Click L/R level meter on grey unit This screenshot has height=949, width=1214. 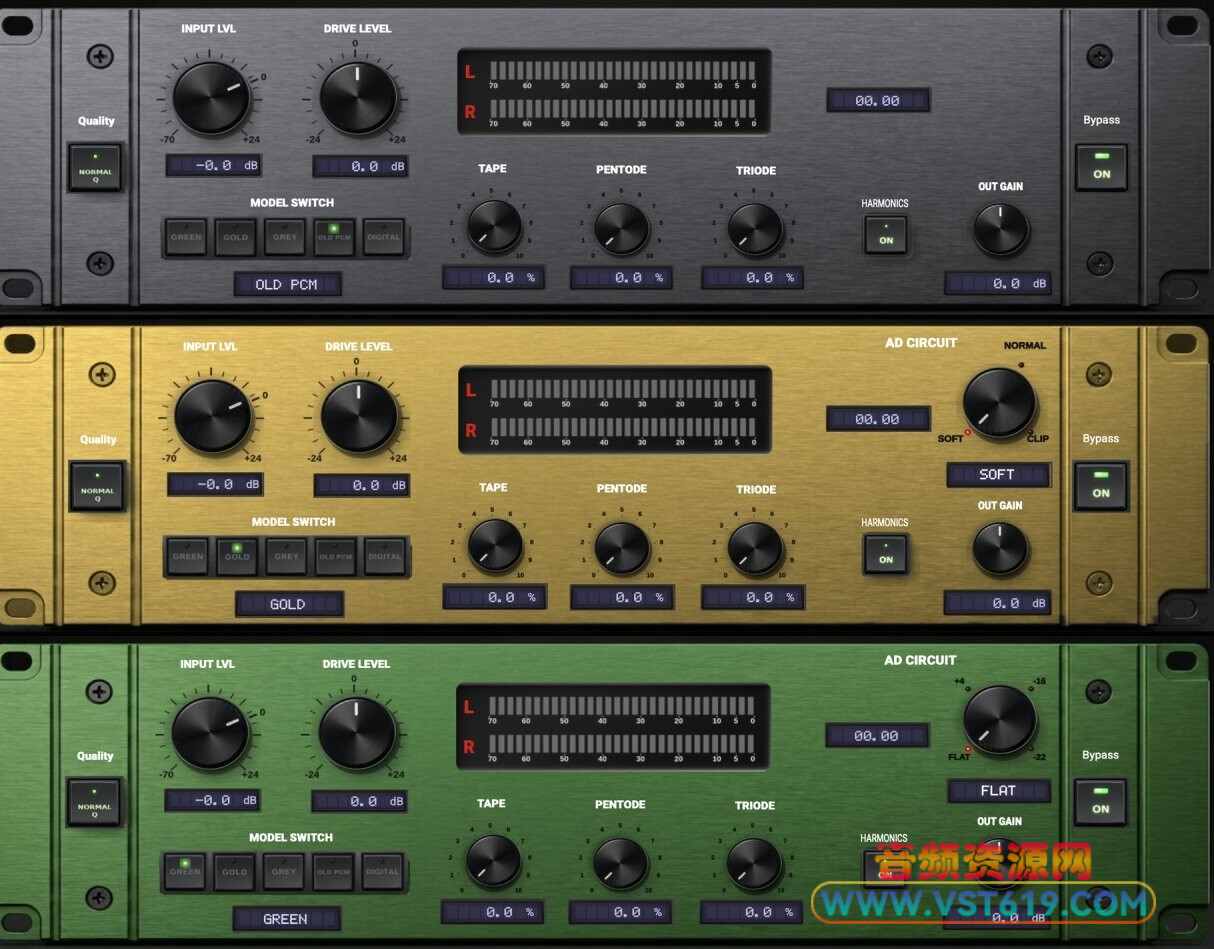coord(614,92)
